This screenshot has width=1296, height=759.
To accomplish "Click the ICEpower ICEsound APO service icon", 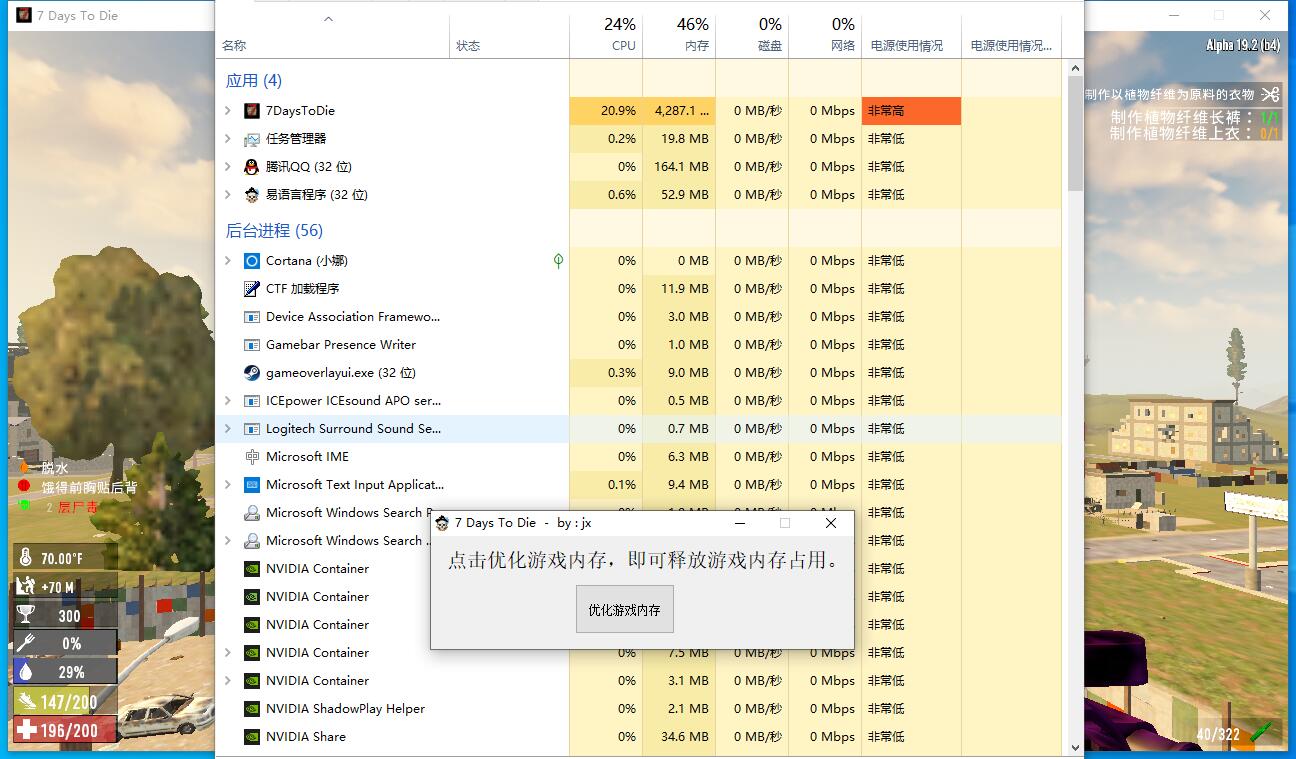I will [x=252, y=401].
